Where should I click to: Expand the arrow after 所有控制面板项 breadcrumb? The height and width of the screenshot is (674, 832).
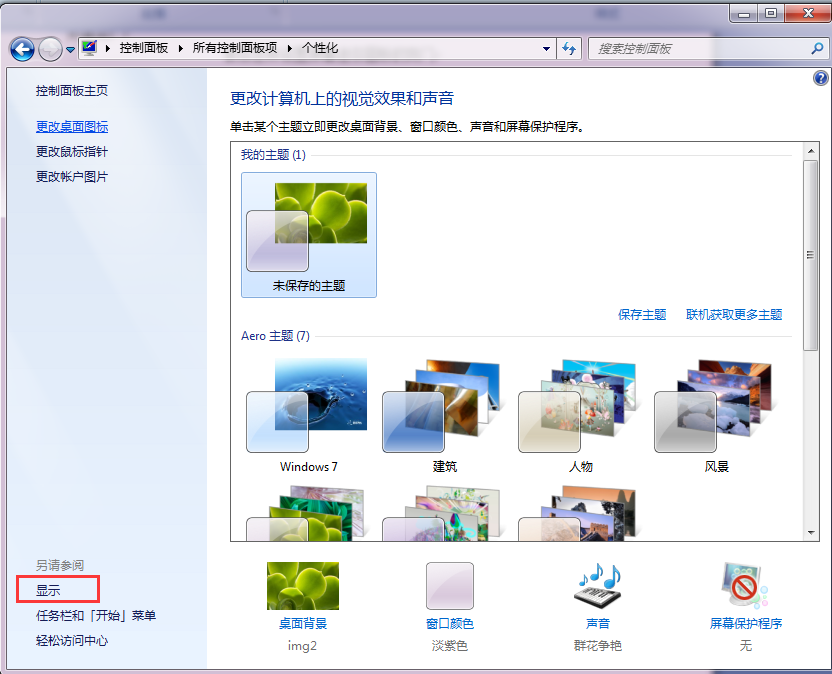[290, 49]
